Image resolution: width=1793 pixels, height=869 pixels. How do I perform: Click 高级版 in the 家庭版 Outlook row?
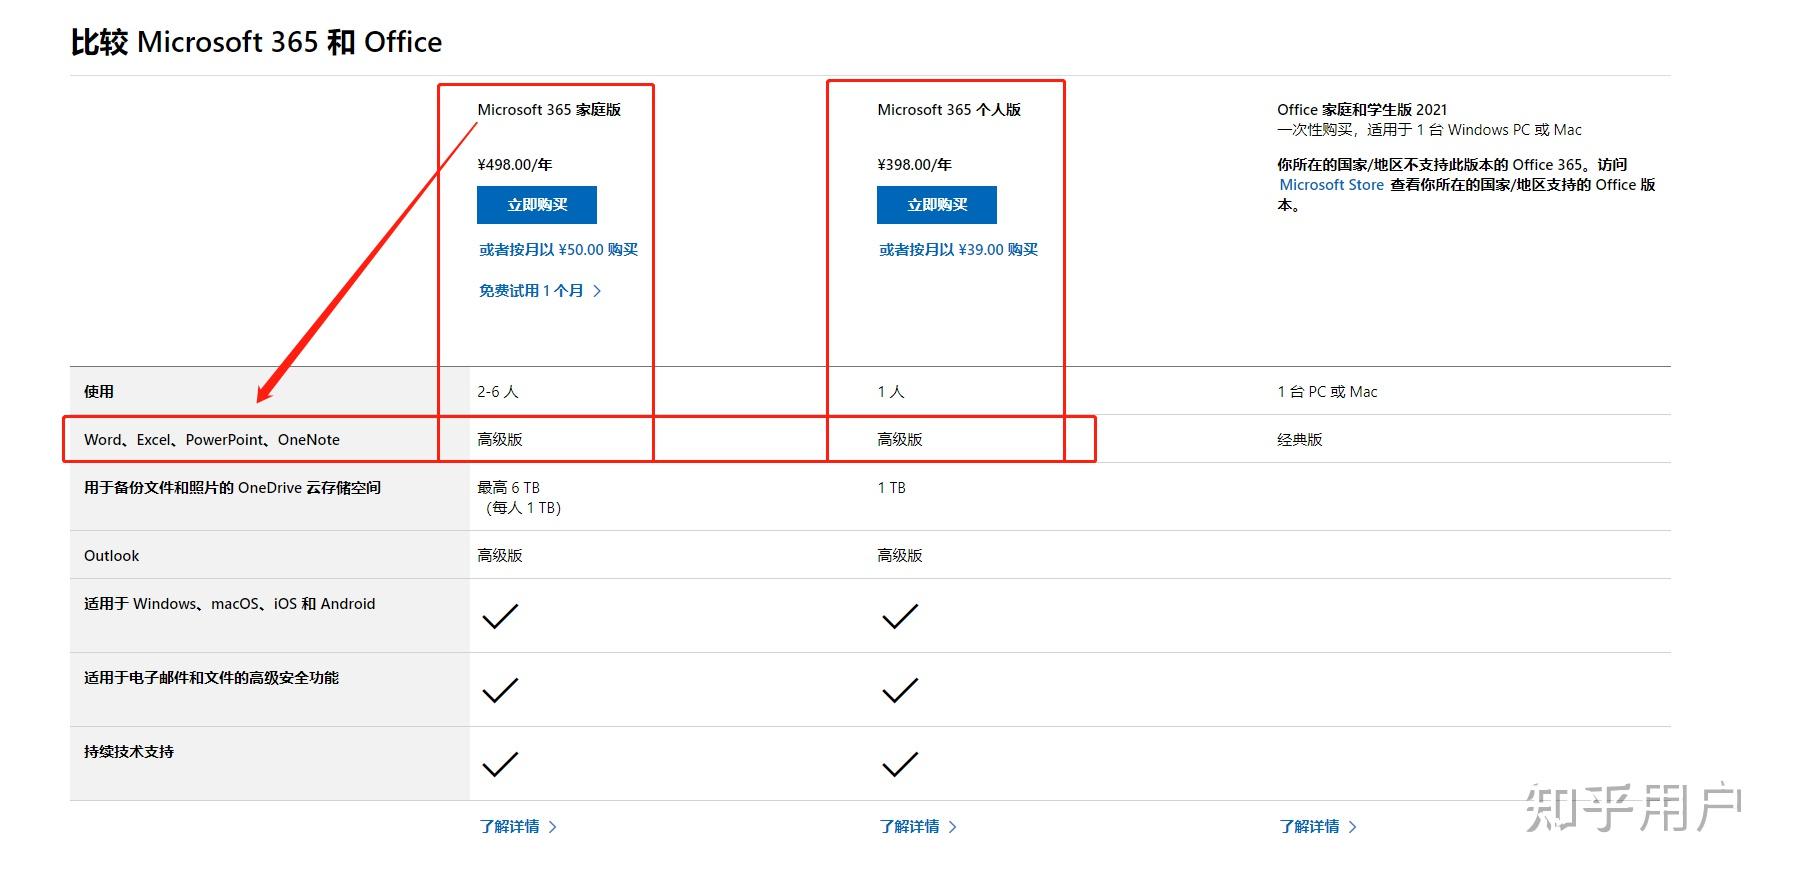click(x=500, y=556)
